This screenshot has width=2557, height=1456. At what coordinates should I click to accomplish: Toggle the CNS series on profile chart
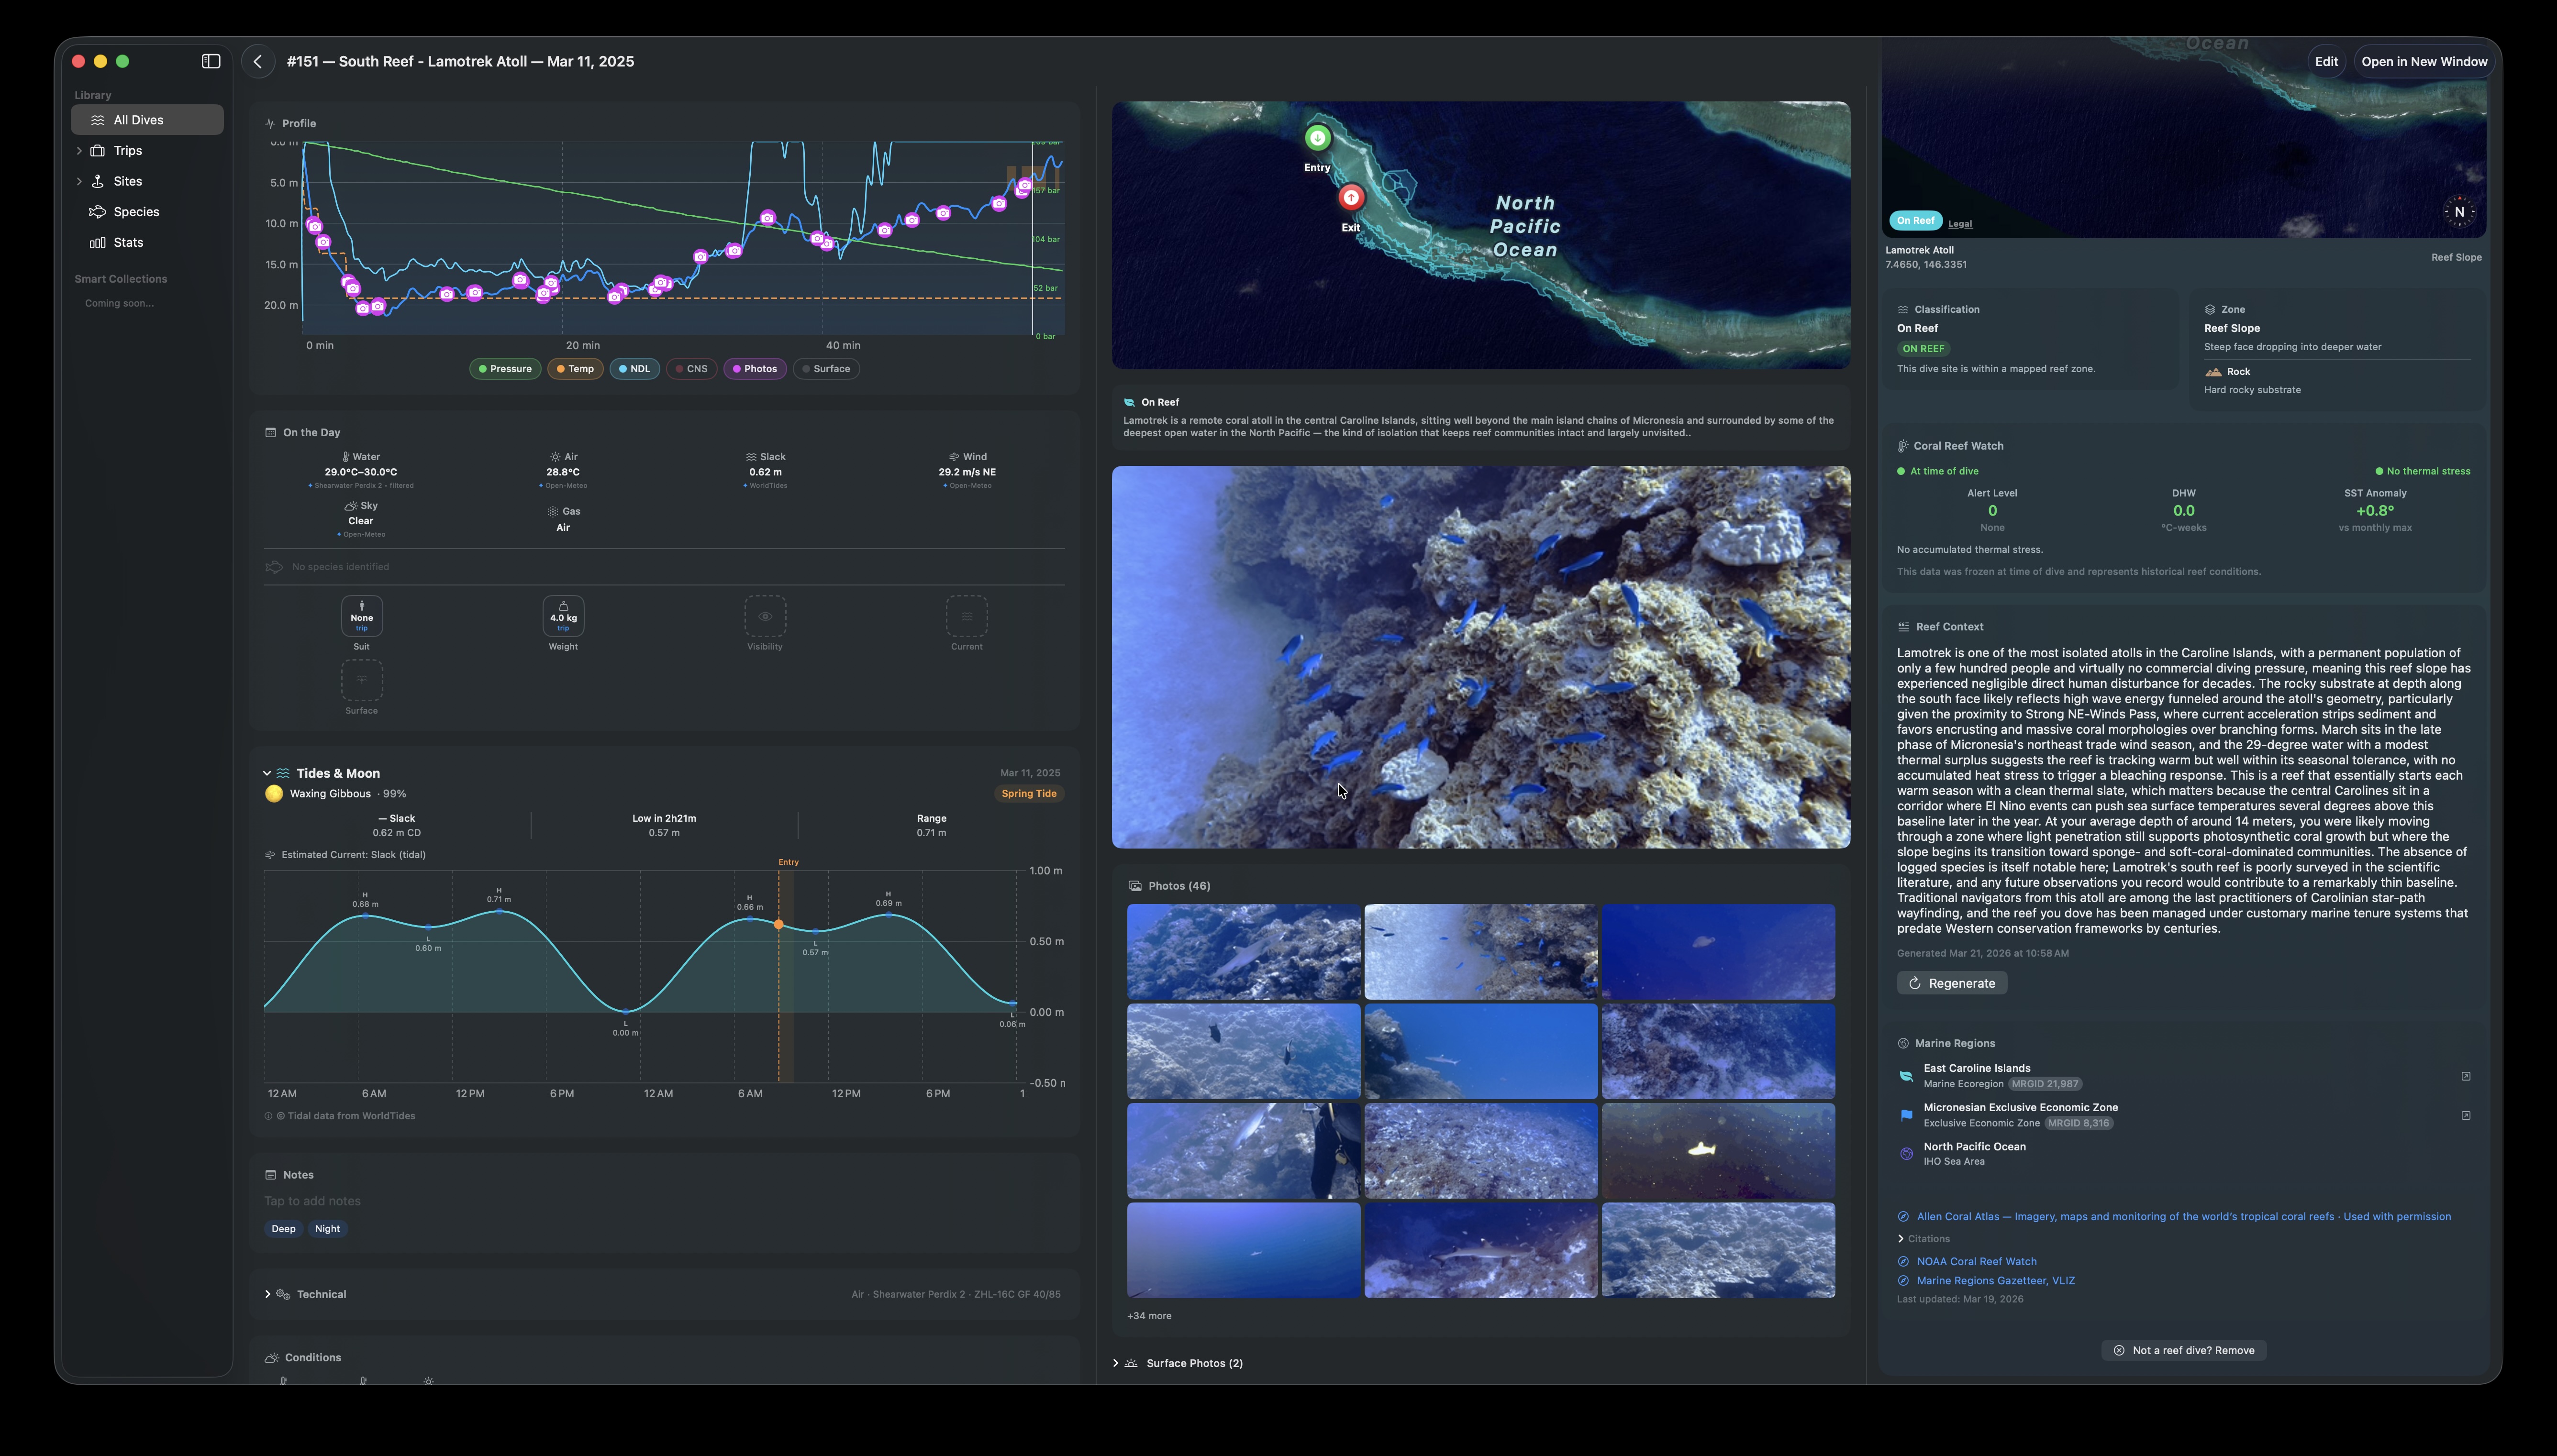(x=691, y=369)
